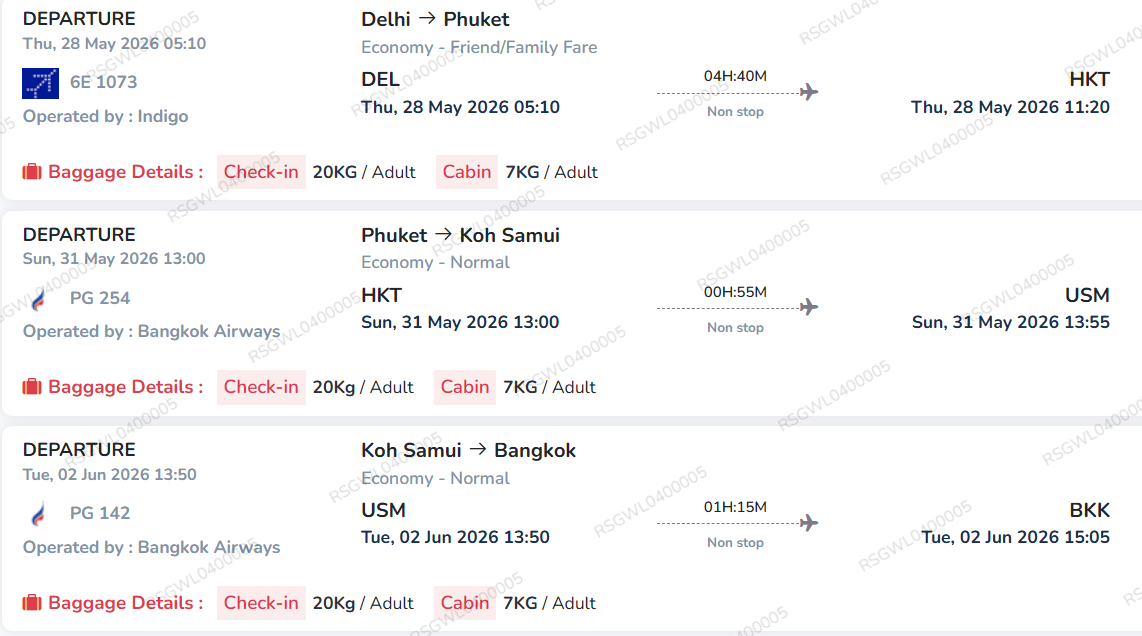Click the airplane icon on USM–BKK route
This screenshot has height=636, width=1142.
coord(809,523)
